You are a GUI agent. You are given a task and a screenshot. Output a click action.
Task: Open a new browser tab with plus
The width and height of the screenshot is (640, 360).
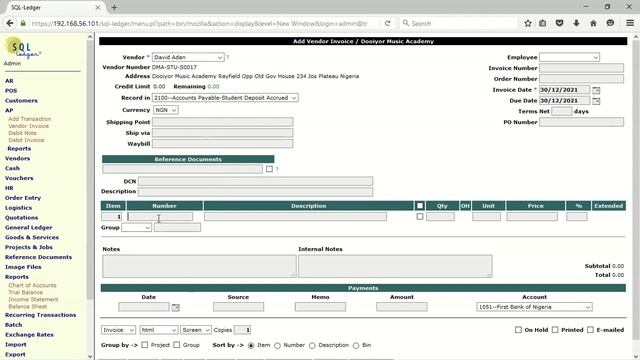pyautogui.click(x=114, y=7)
